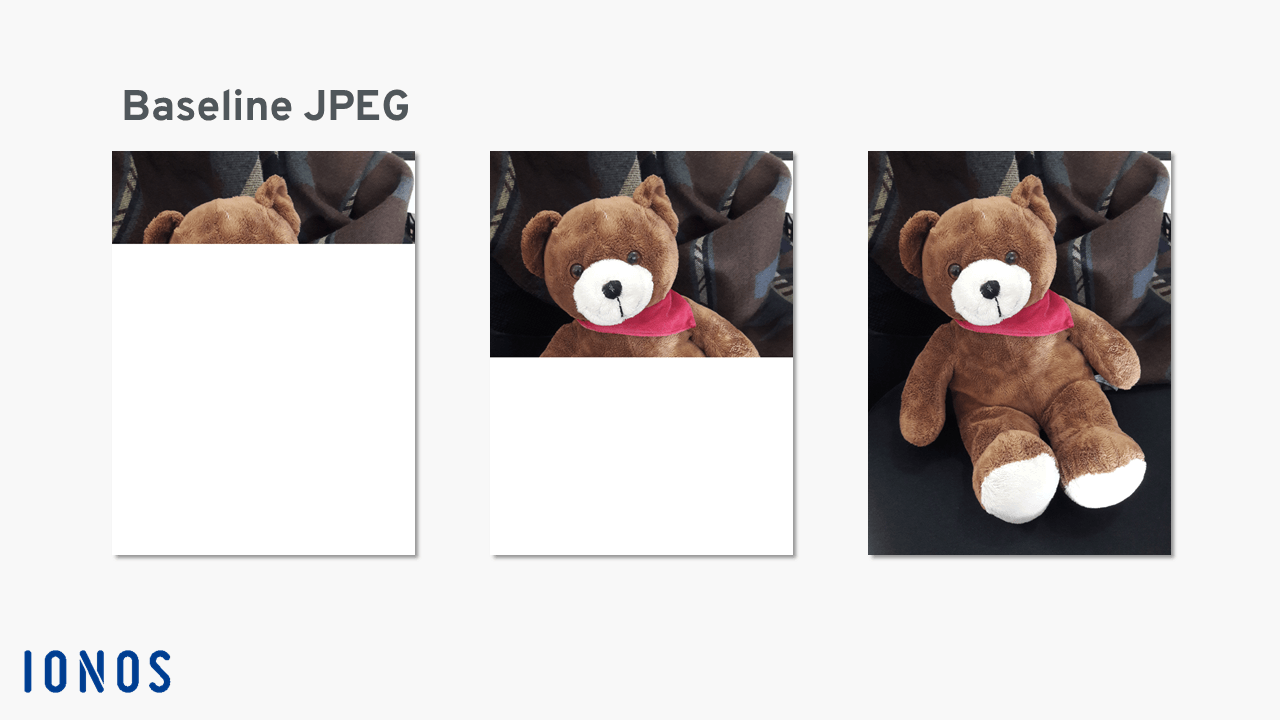Click the blank unloaded area of middle image
Image resolution: width=1280 pixels, height=720 pixels.
tap(641, 456)
